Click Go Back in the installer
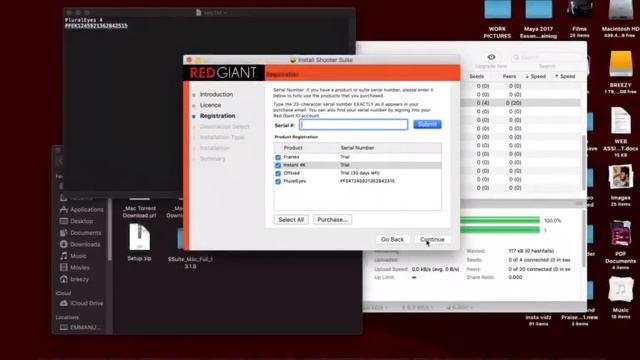 [x=392, y=240]
